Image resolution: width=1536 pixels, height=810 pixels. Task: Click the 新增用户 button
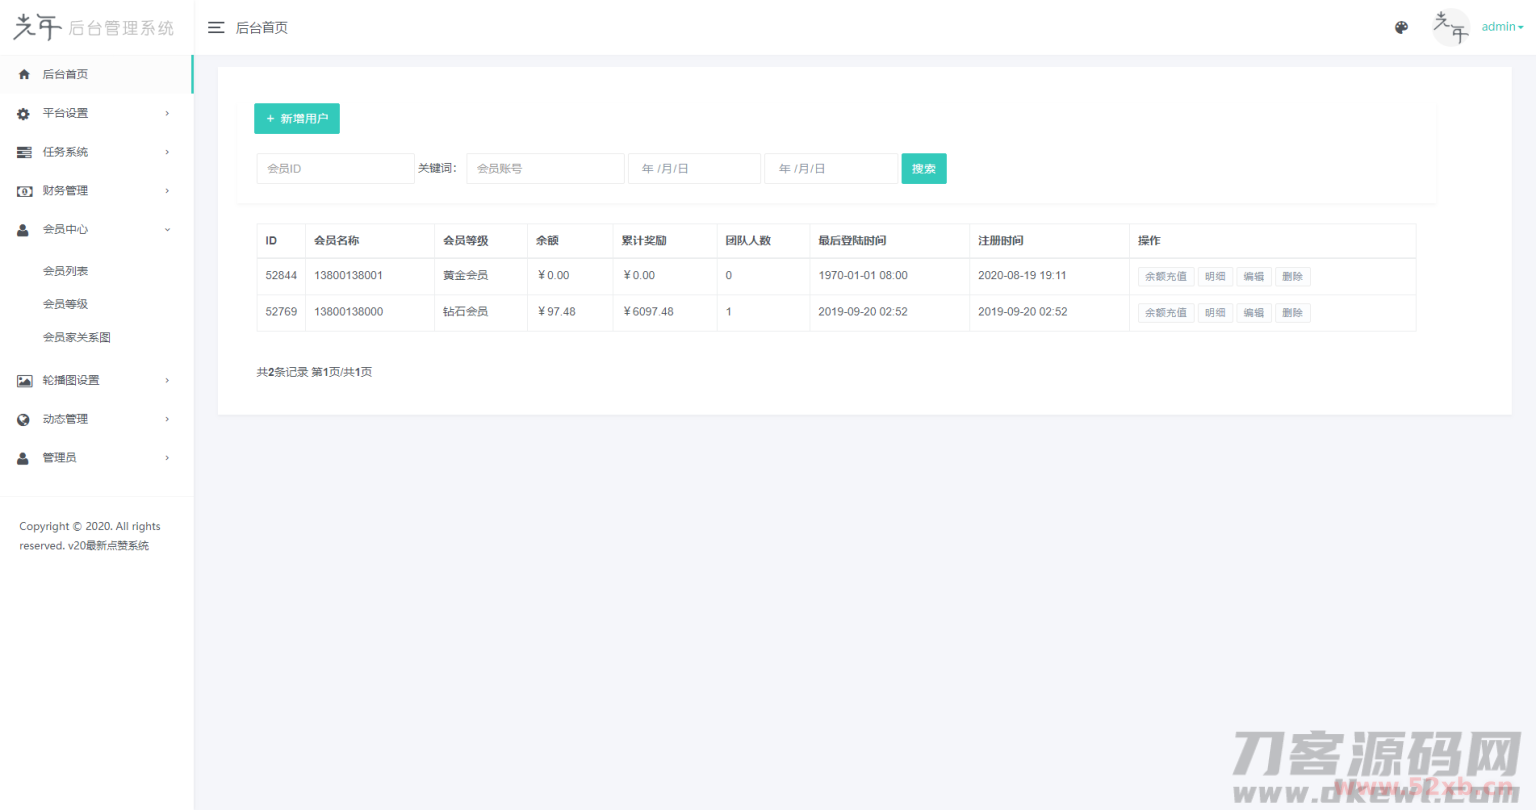pyautogui.click(x=297, y=119)
